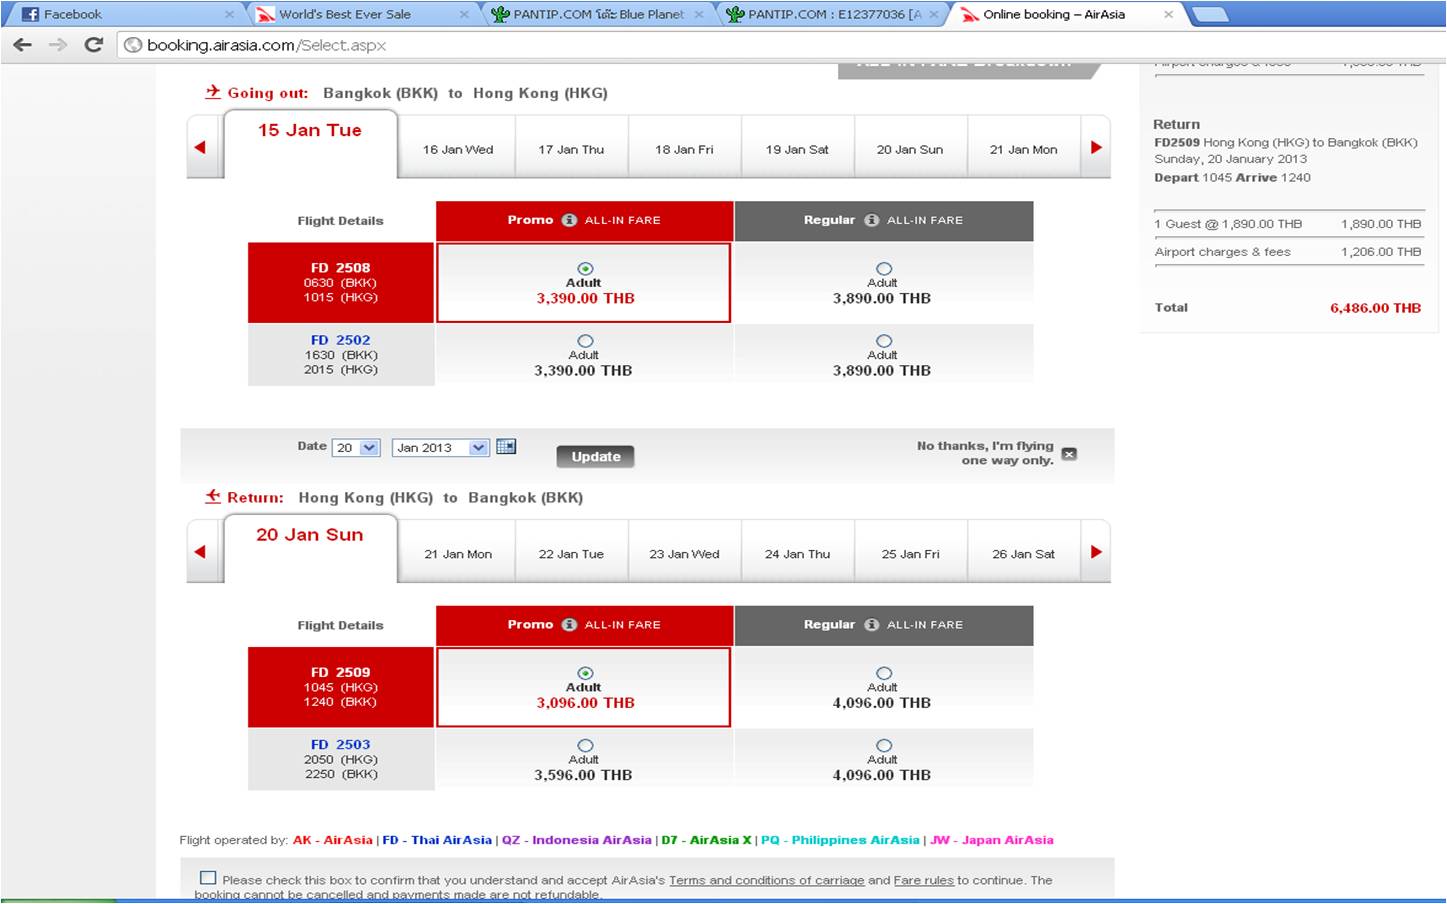Click FD 2509 flight details cell
This screenshot has height=904, width=1447.
click(x=341, y=687)
